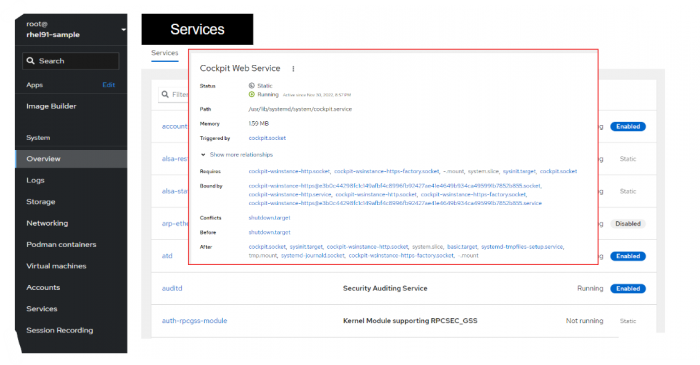The image size is (700, 365).
Task: Click the Disabled badge in the services list
Action: coord(628,224)
